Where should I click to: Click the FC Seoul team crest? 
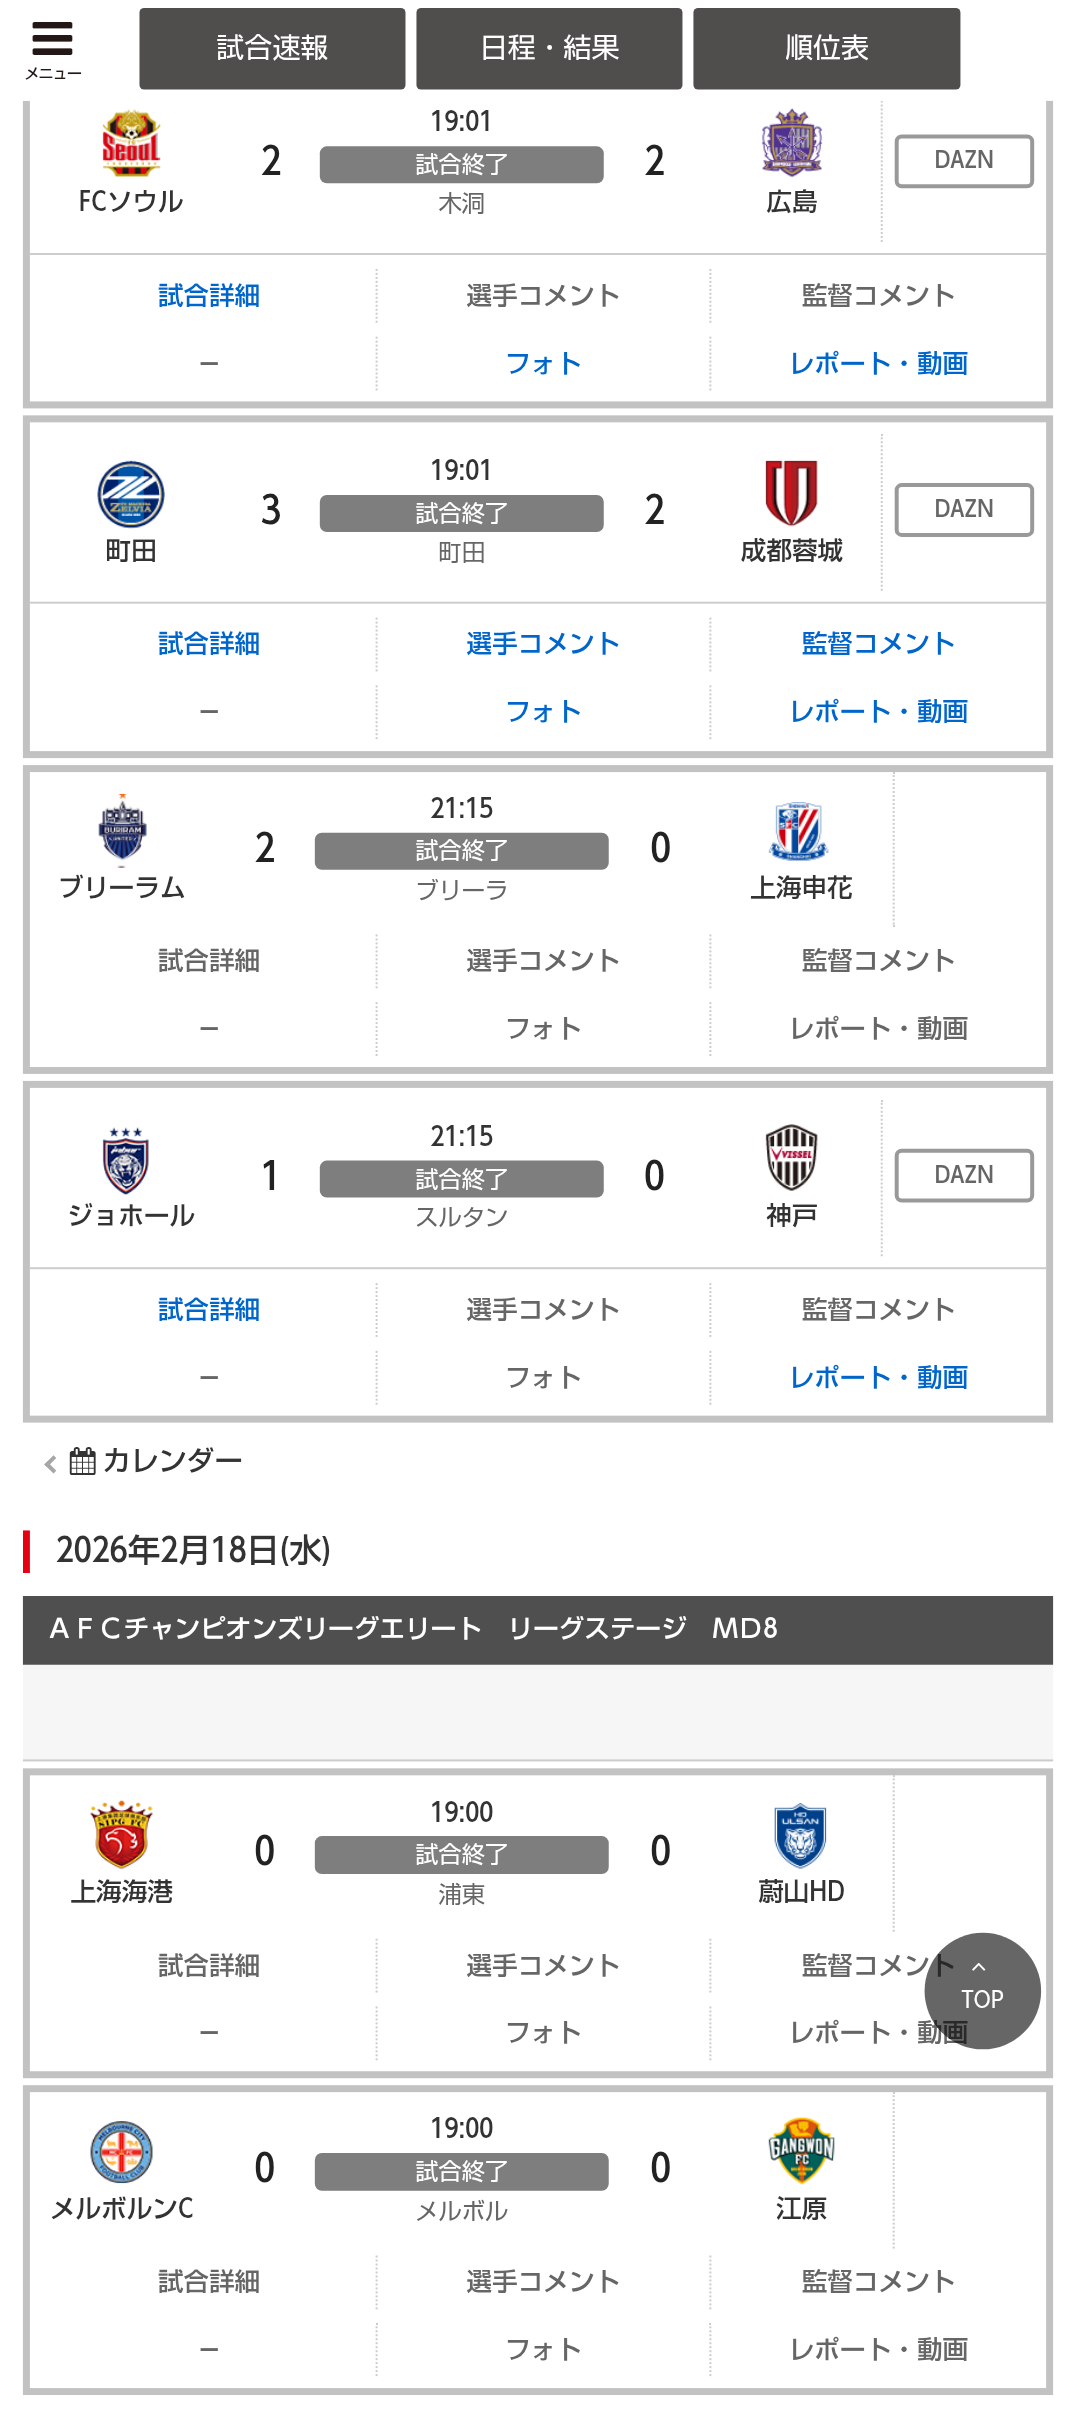[x=131, y=144]
